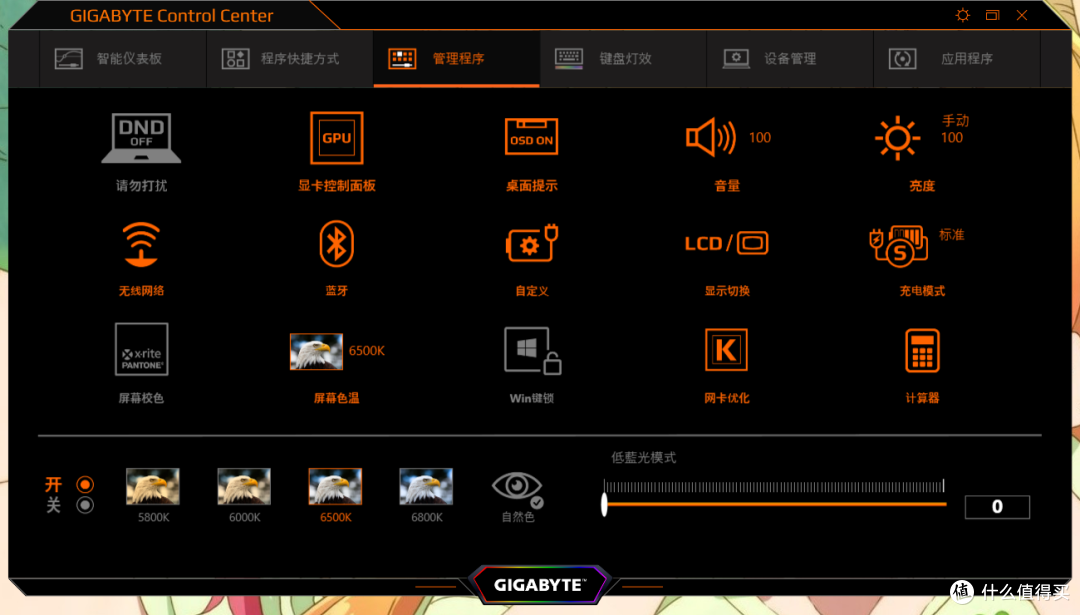Switch to the 智能仪表板 tab
The width and height of the screenshot is (1080, 615).
[123, 59]
